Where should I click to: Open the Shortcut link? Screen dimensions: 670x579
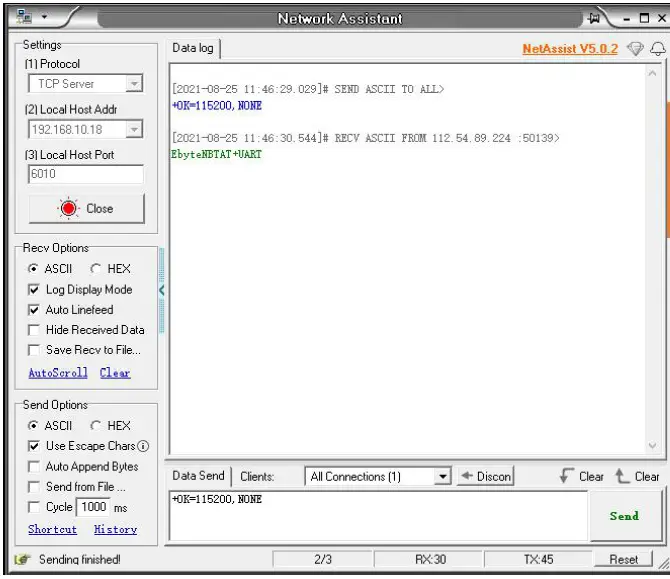tap(53, 529)
